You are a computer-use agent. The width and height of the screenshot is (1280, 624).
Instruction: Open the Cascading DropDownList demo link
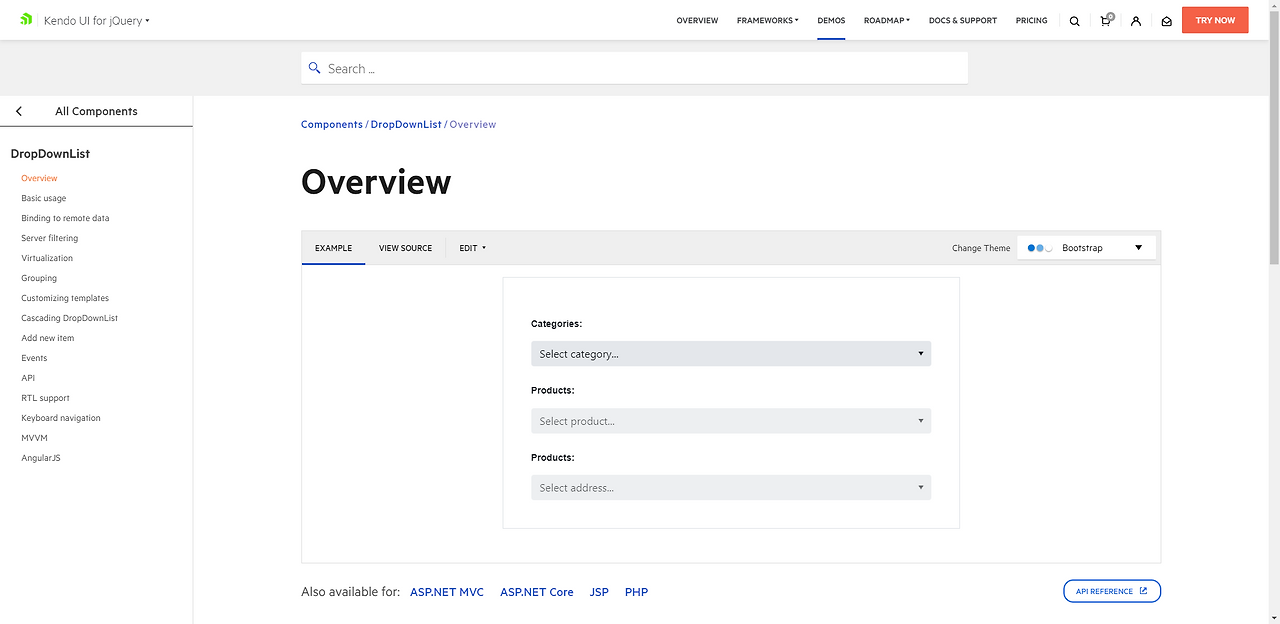[69, 317]
